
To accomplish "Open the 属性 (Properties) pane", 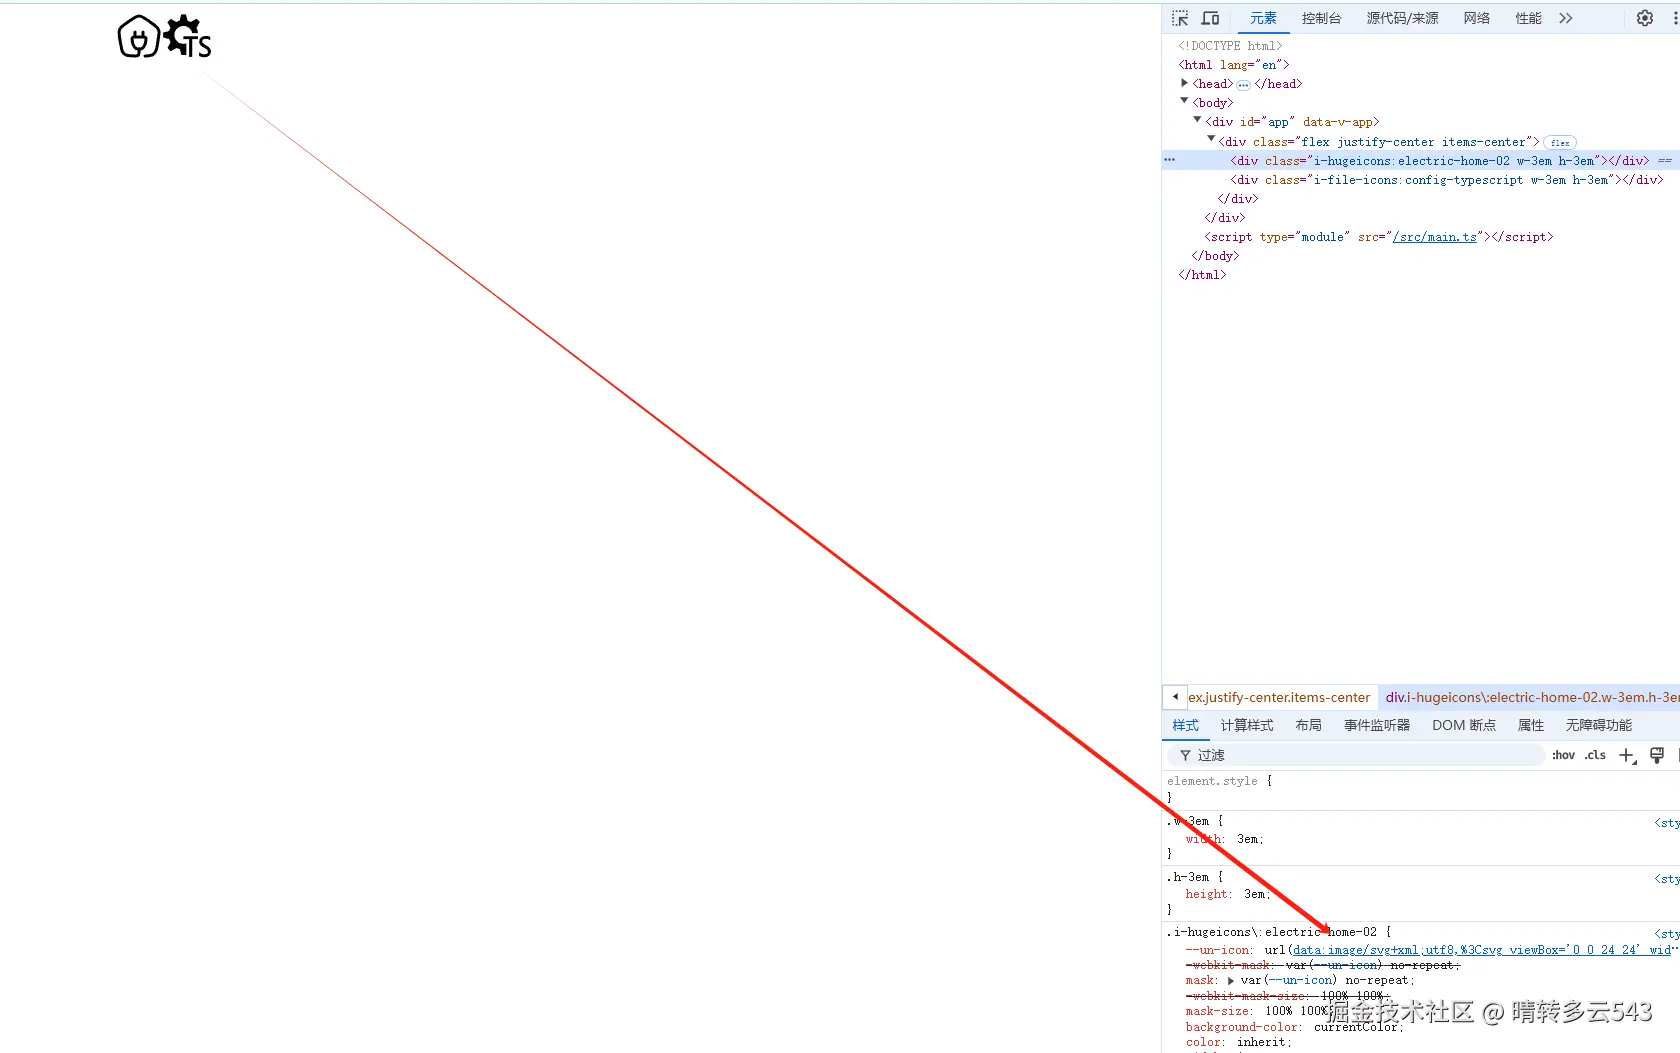I will [x=1530, y=725].
